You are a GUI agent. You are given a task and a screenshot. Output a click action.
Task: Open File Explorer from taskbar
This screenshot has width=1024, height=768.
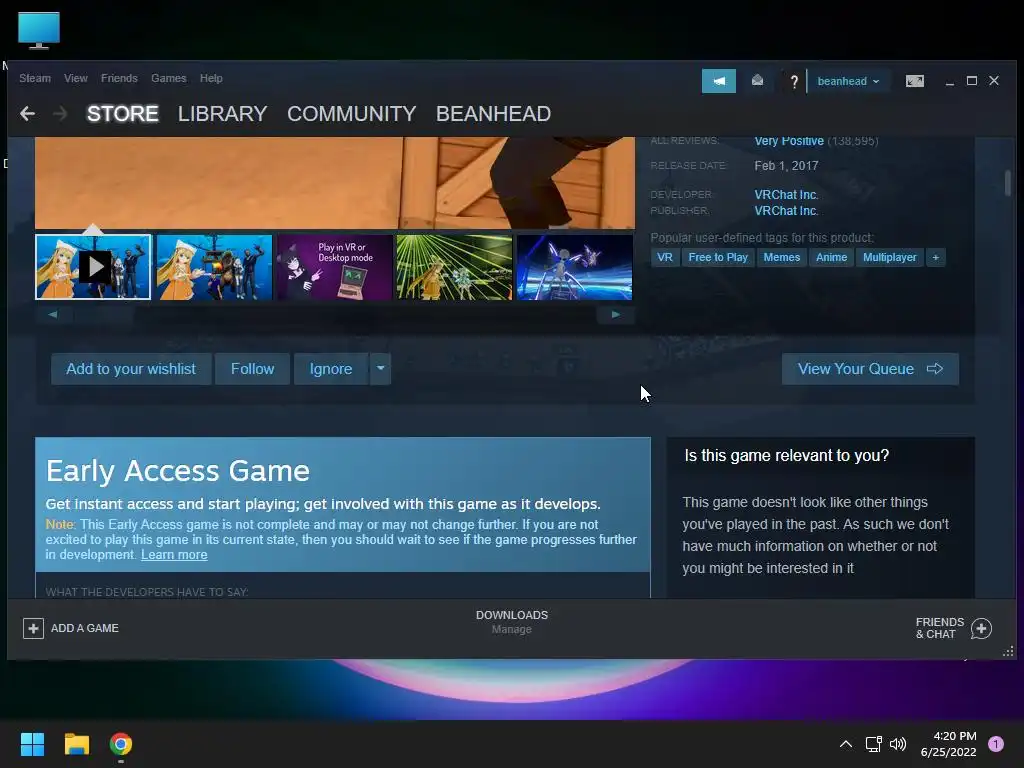point(76,744)
